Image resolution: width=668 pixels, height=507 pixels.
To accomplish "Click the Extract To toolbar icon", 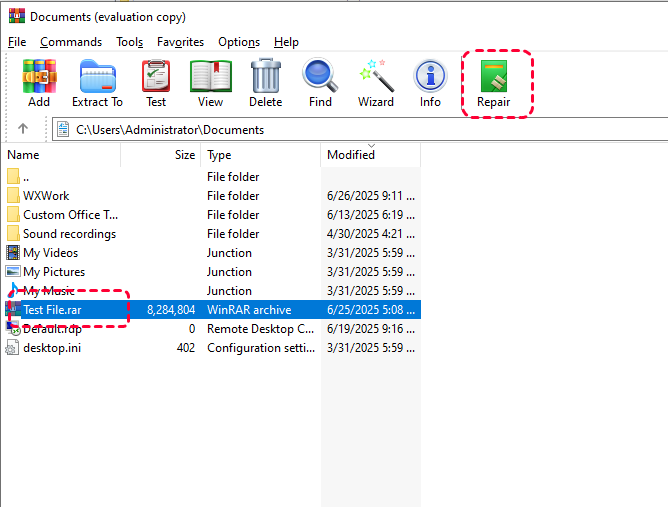I will tap(98, 77).
